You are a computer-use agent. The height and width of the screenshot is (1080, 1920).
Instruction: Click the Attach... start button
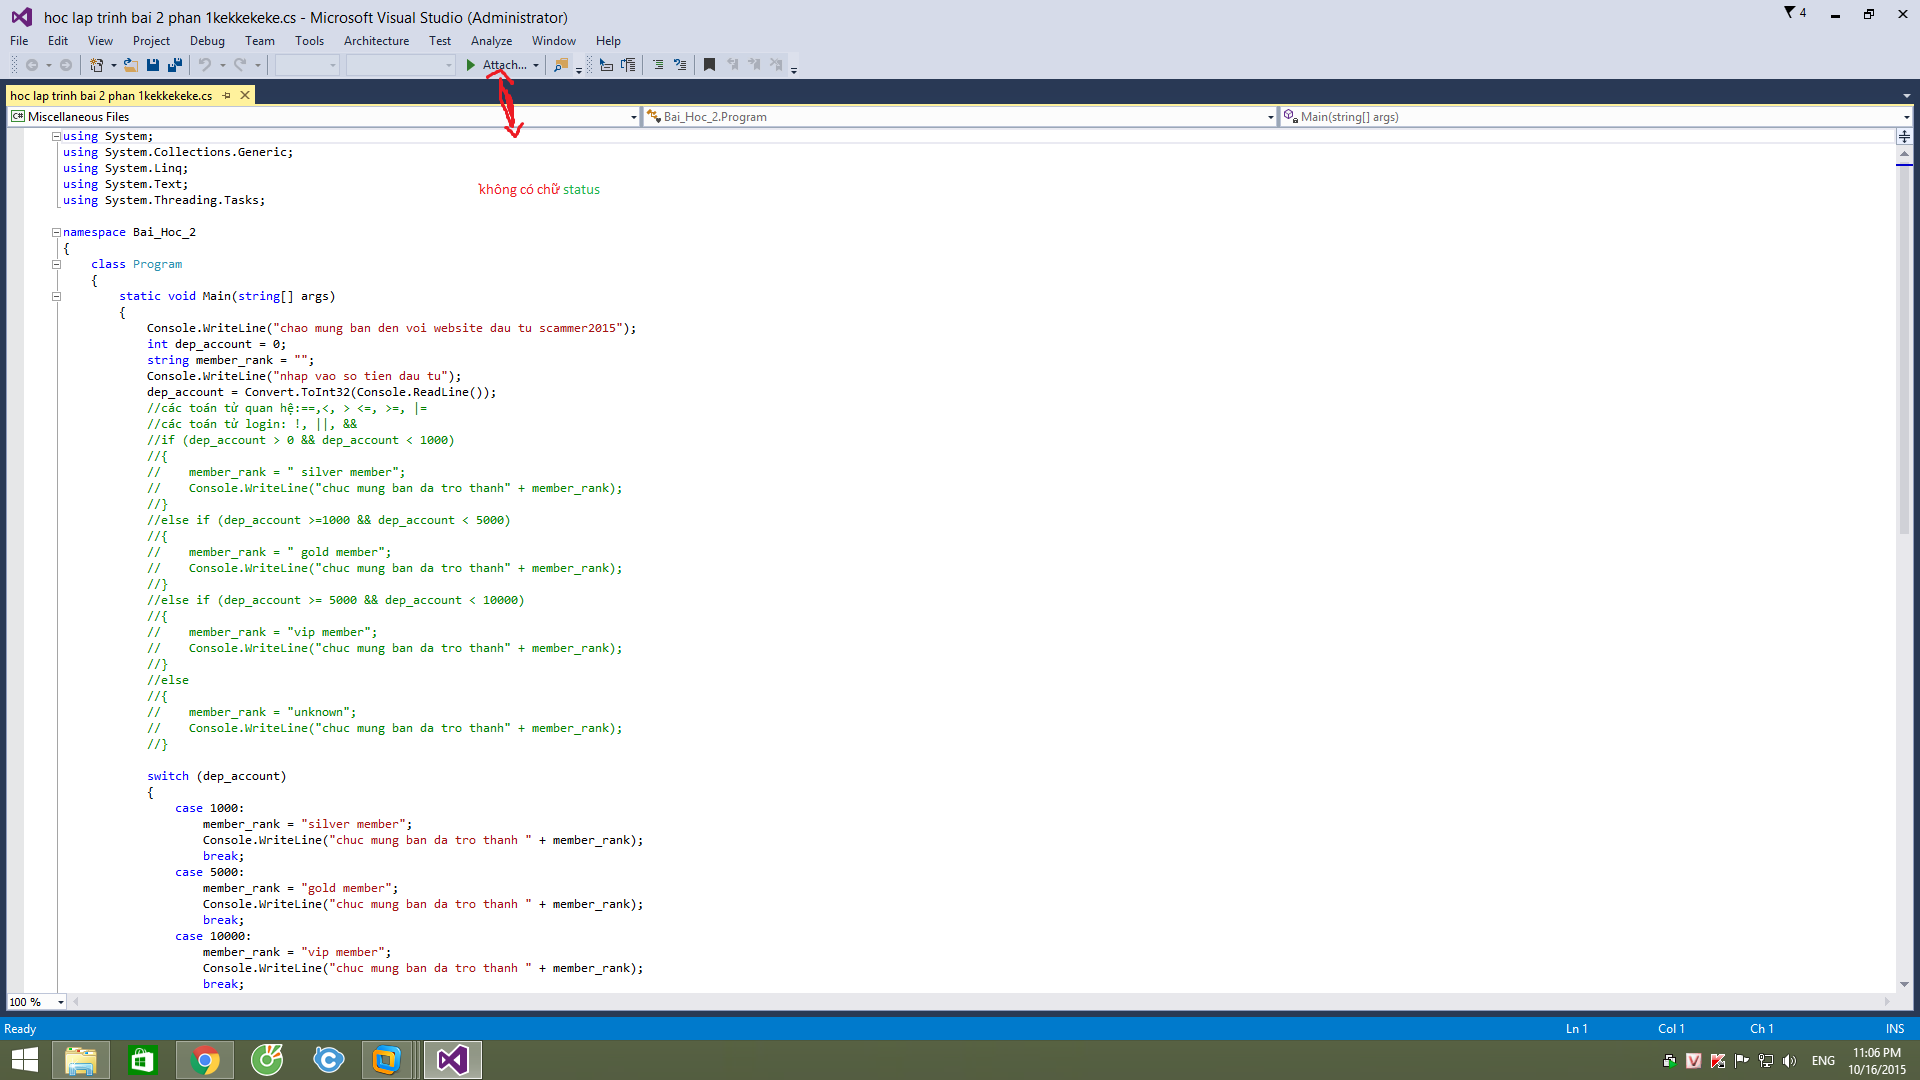(497, 65)
